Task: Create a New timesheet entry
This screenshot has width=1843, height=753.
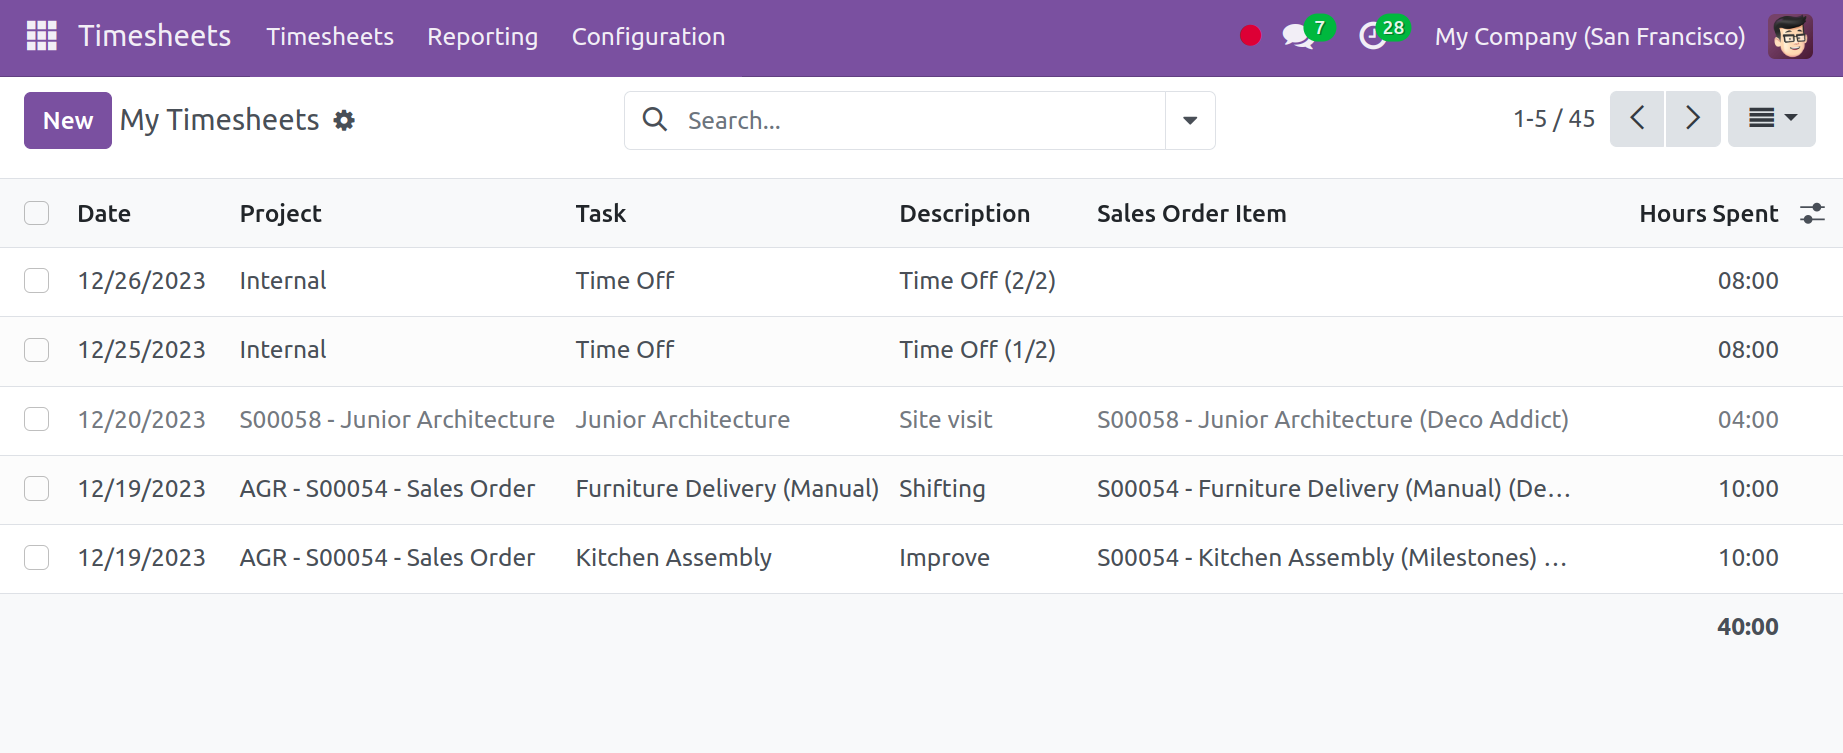Action: (68, 120)
